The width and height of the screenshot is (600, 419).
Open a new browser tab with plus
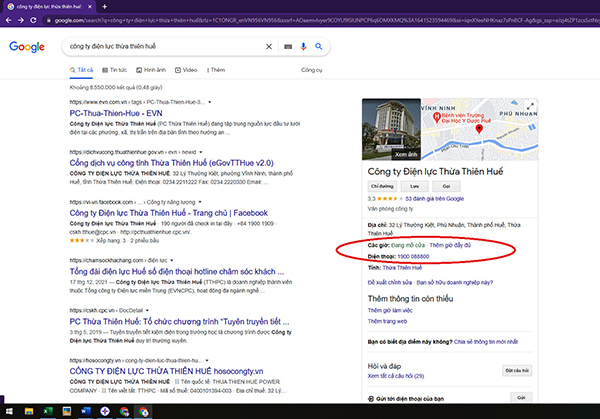(x=105, y=6)
